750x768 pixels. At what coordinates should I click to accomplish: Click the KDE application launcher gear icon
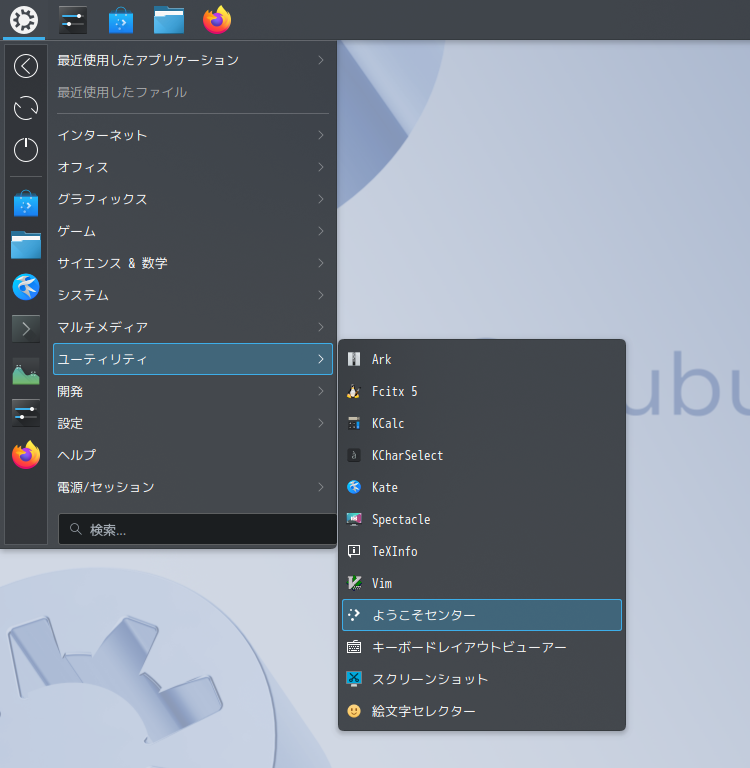coord(24,20)
